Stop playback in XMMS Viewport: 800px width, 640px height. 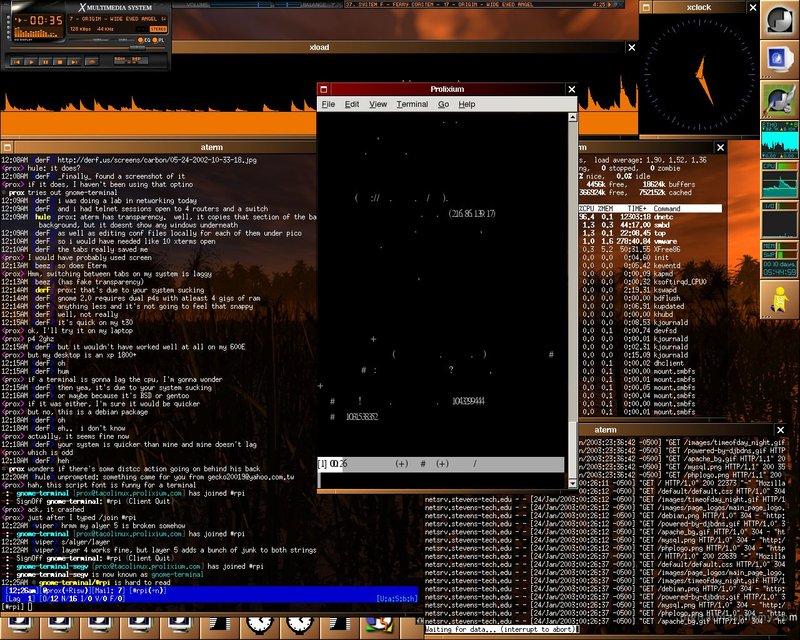pos(60,61)
